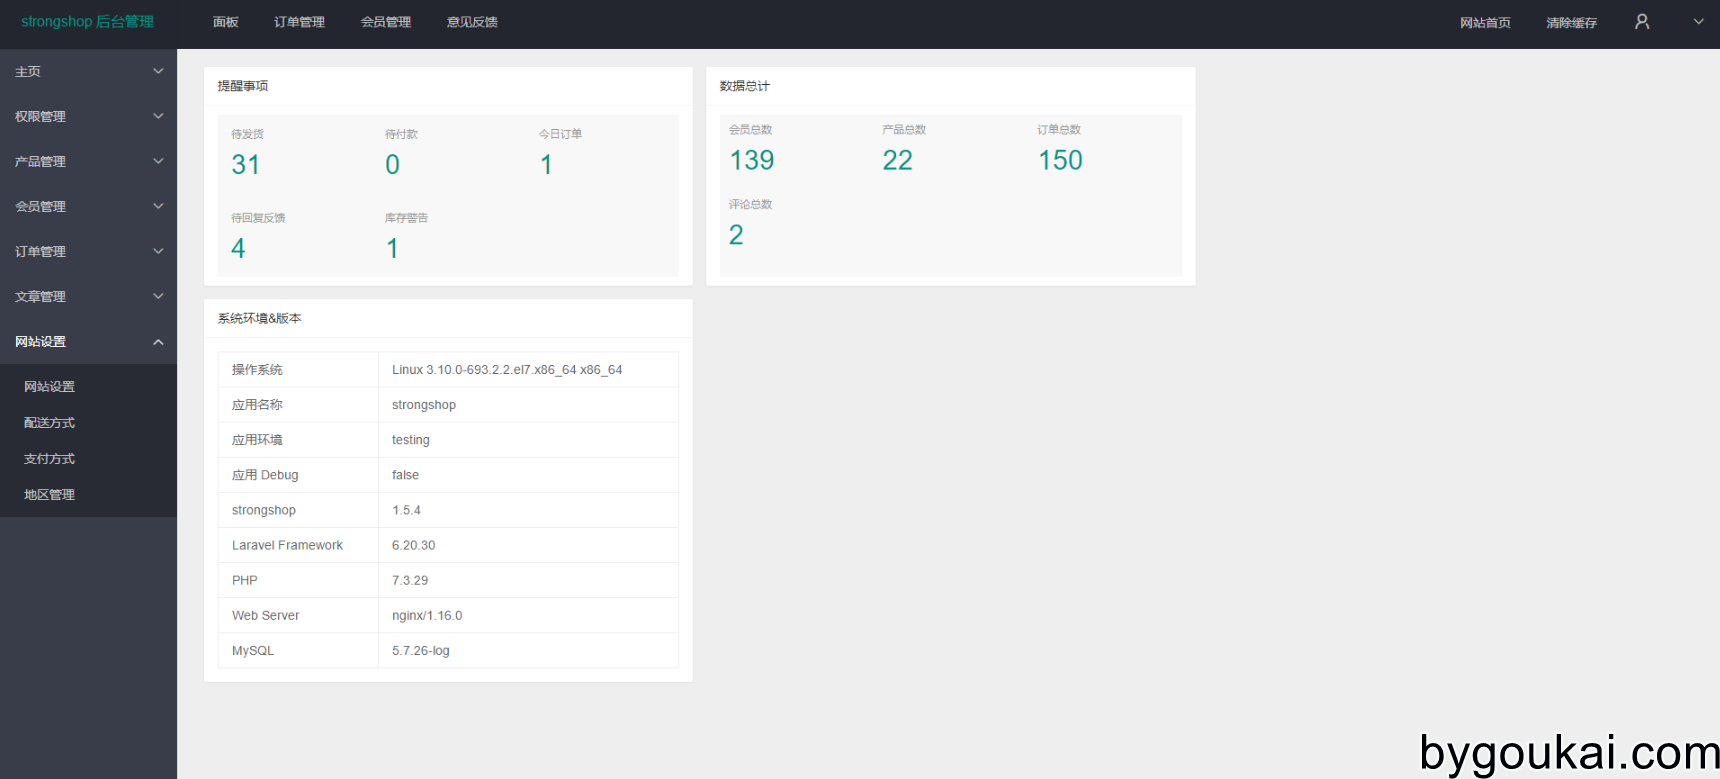The image size is (1720, 779).
Task: Click 清除缓存 to clear the cache
Action: pos(1571,23)
